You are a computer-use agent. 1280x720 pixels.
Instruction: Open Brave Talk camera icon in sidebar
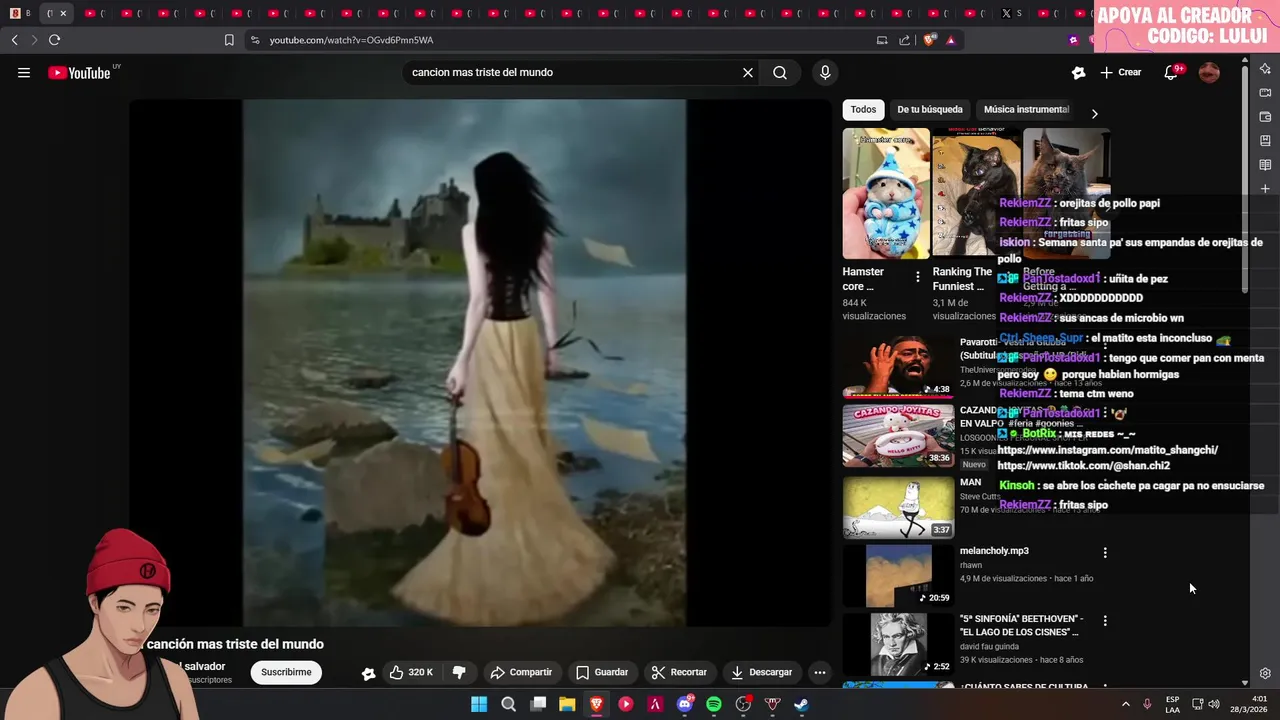pyautogui.click(x=1265, y=93)
